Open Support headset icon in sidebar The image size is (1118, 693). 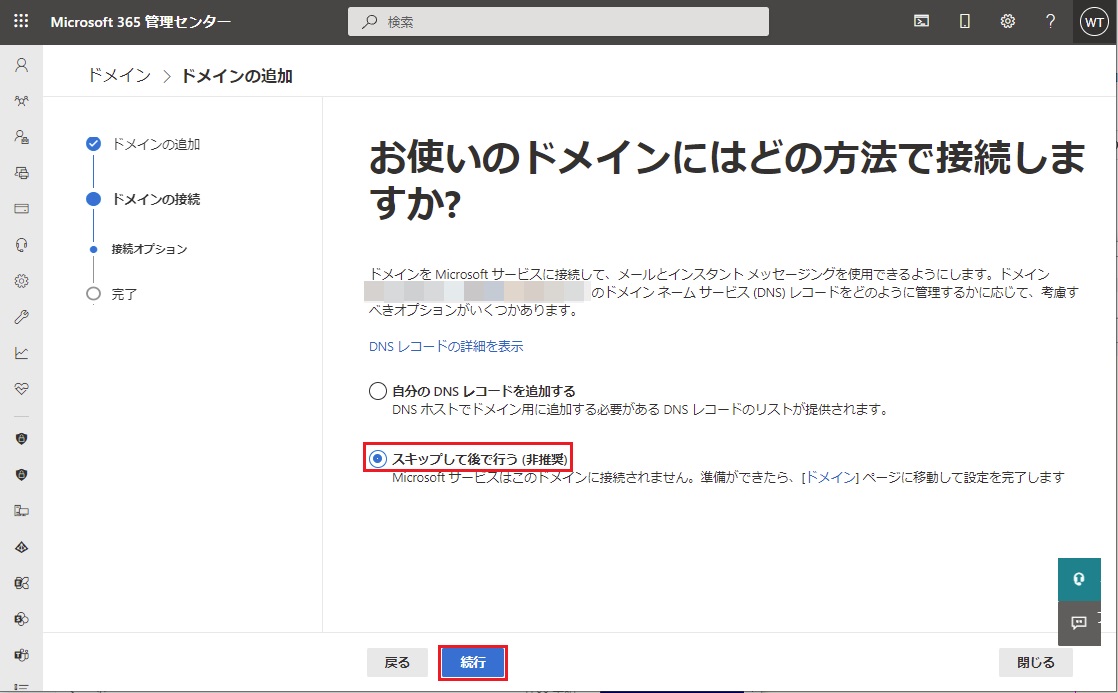tap(21, 245)
